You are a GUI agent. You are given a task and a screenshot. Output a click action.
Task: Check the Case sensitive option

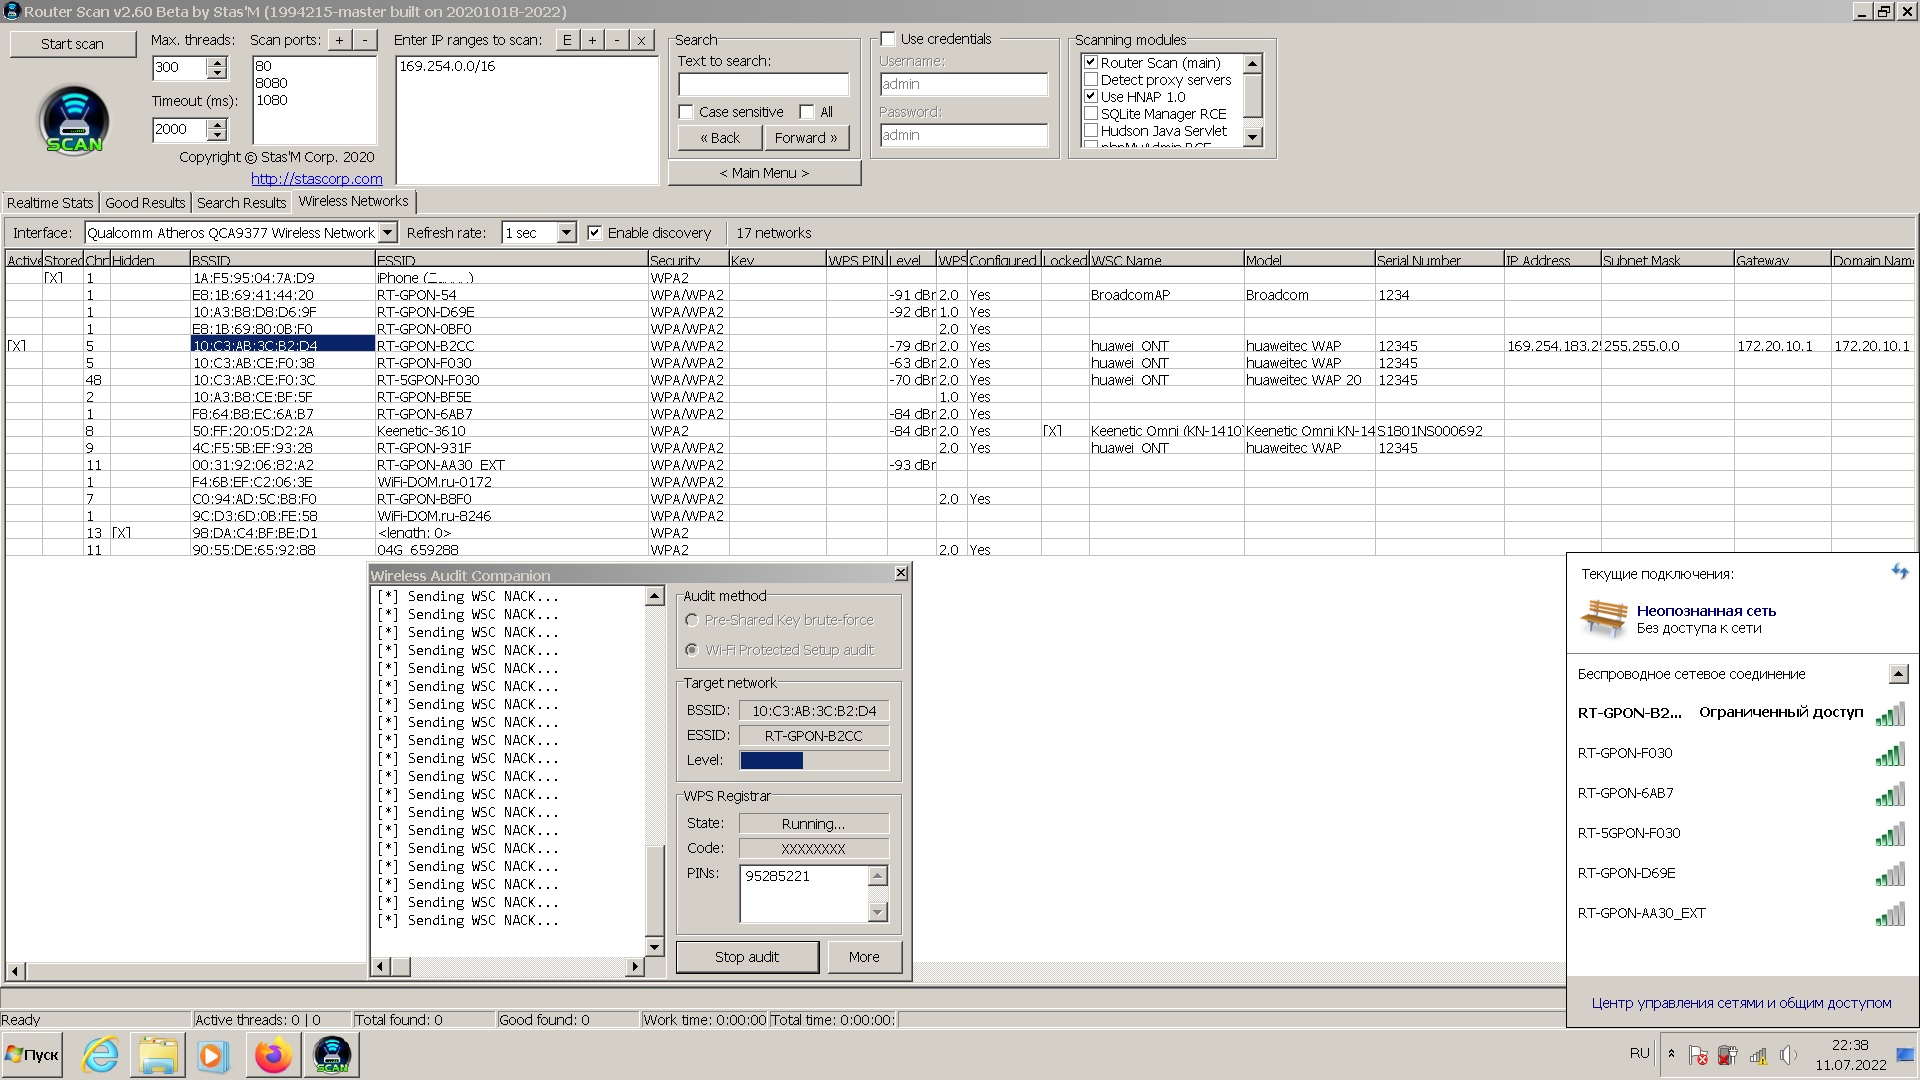click(x=686, y=112)
